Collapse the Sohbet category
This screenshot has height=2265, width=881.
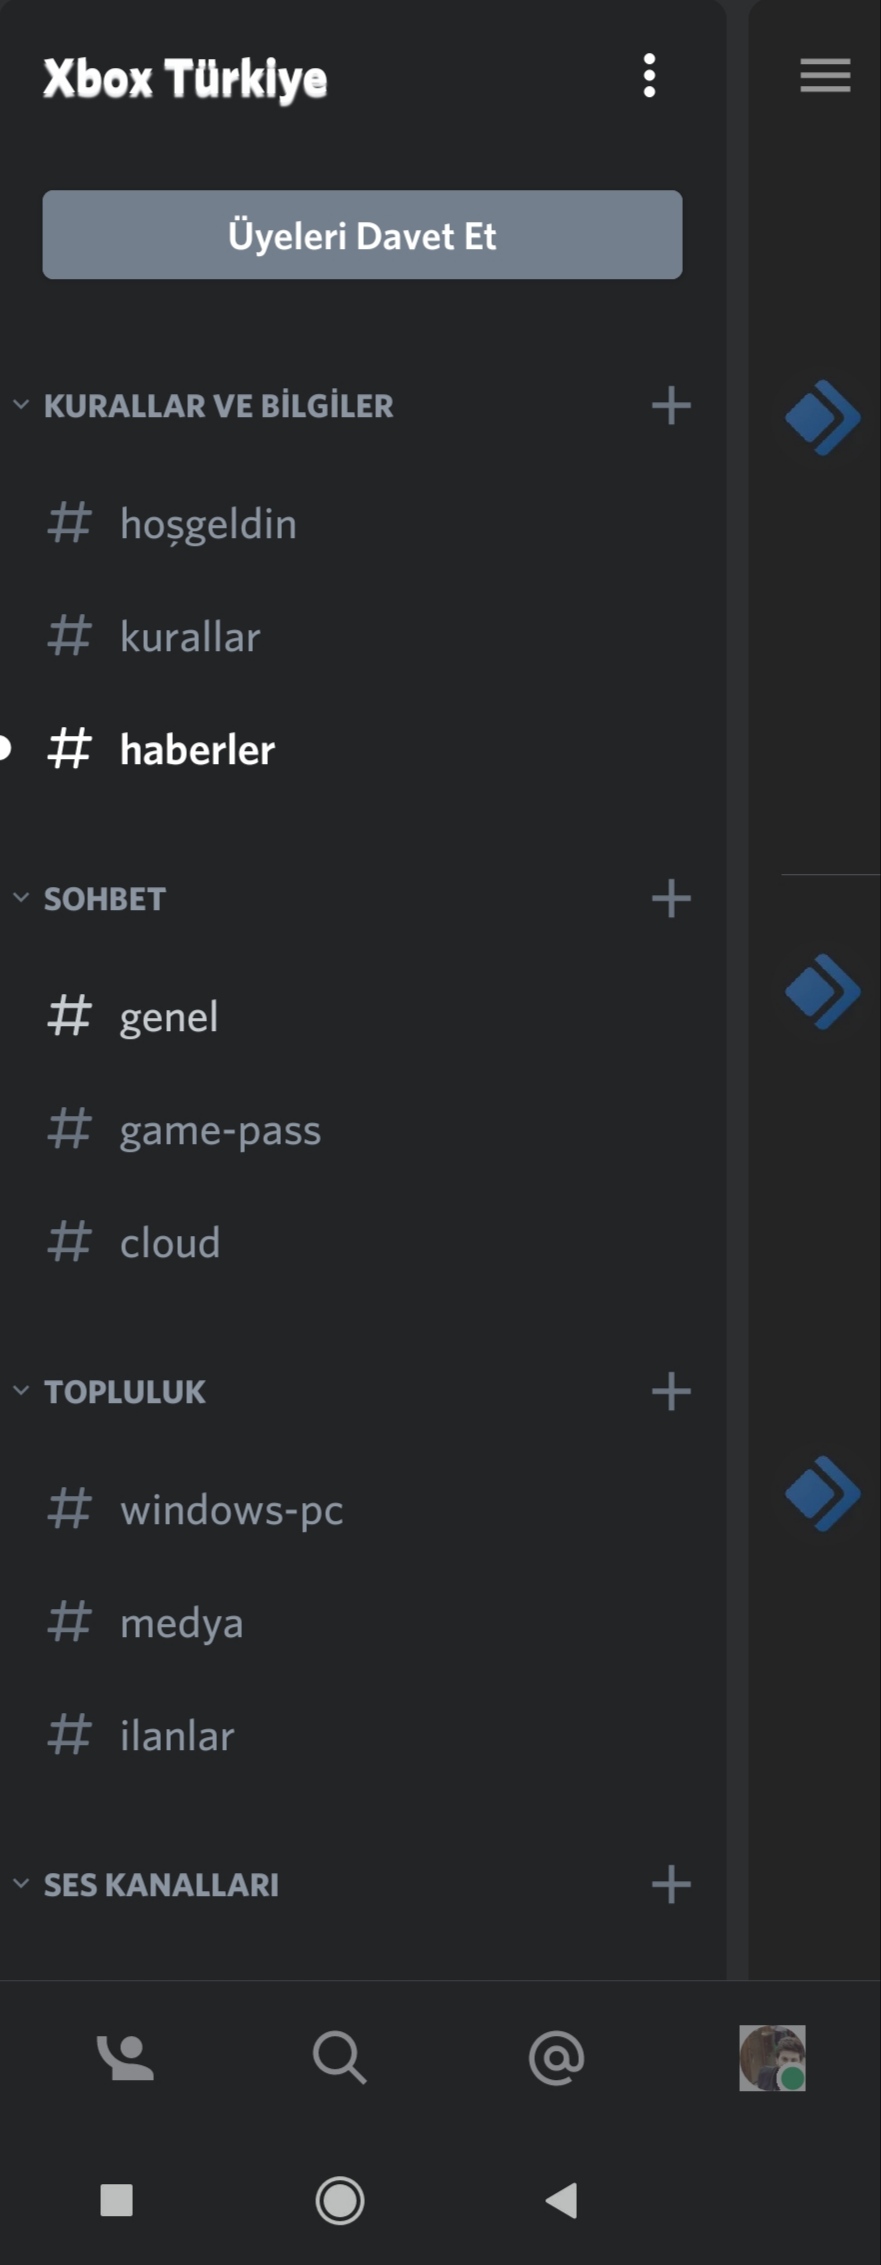21,898
